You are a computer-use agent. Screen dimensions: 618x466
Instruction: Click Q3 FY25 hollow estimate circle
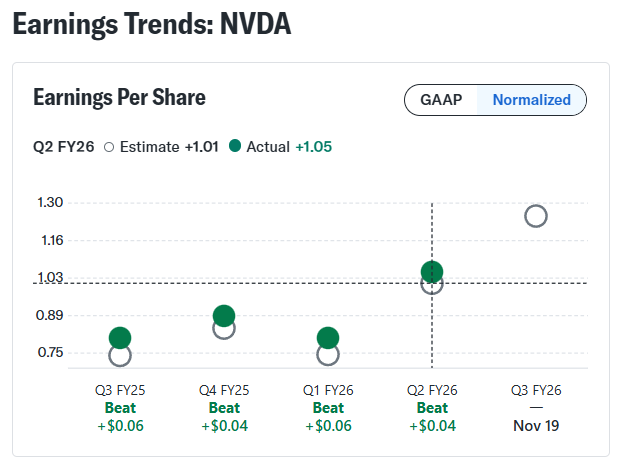(x=120, y=356)
